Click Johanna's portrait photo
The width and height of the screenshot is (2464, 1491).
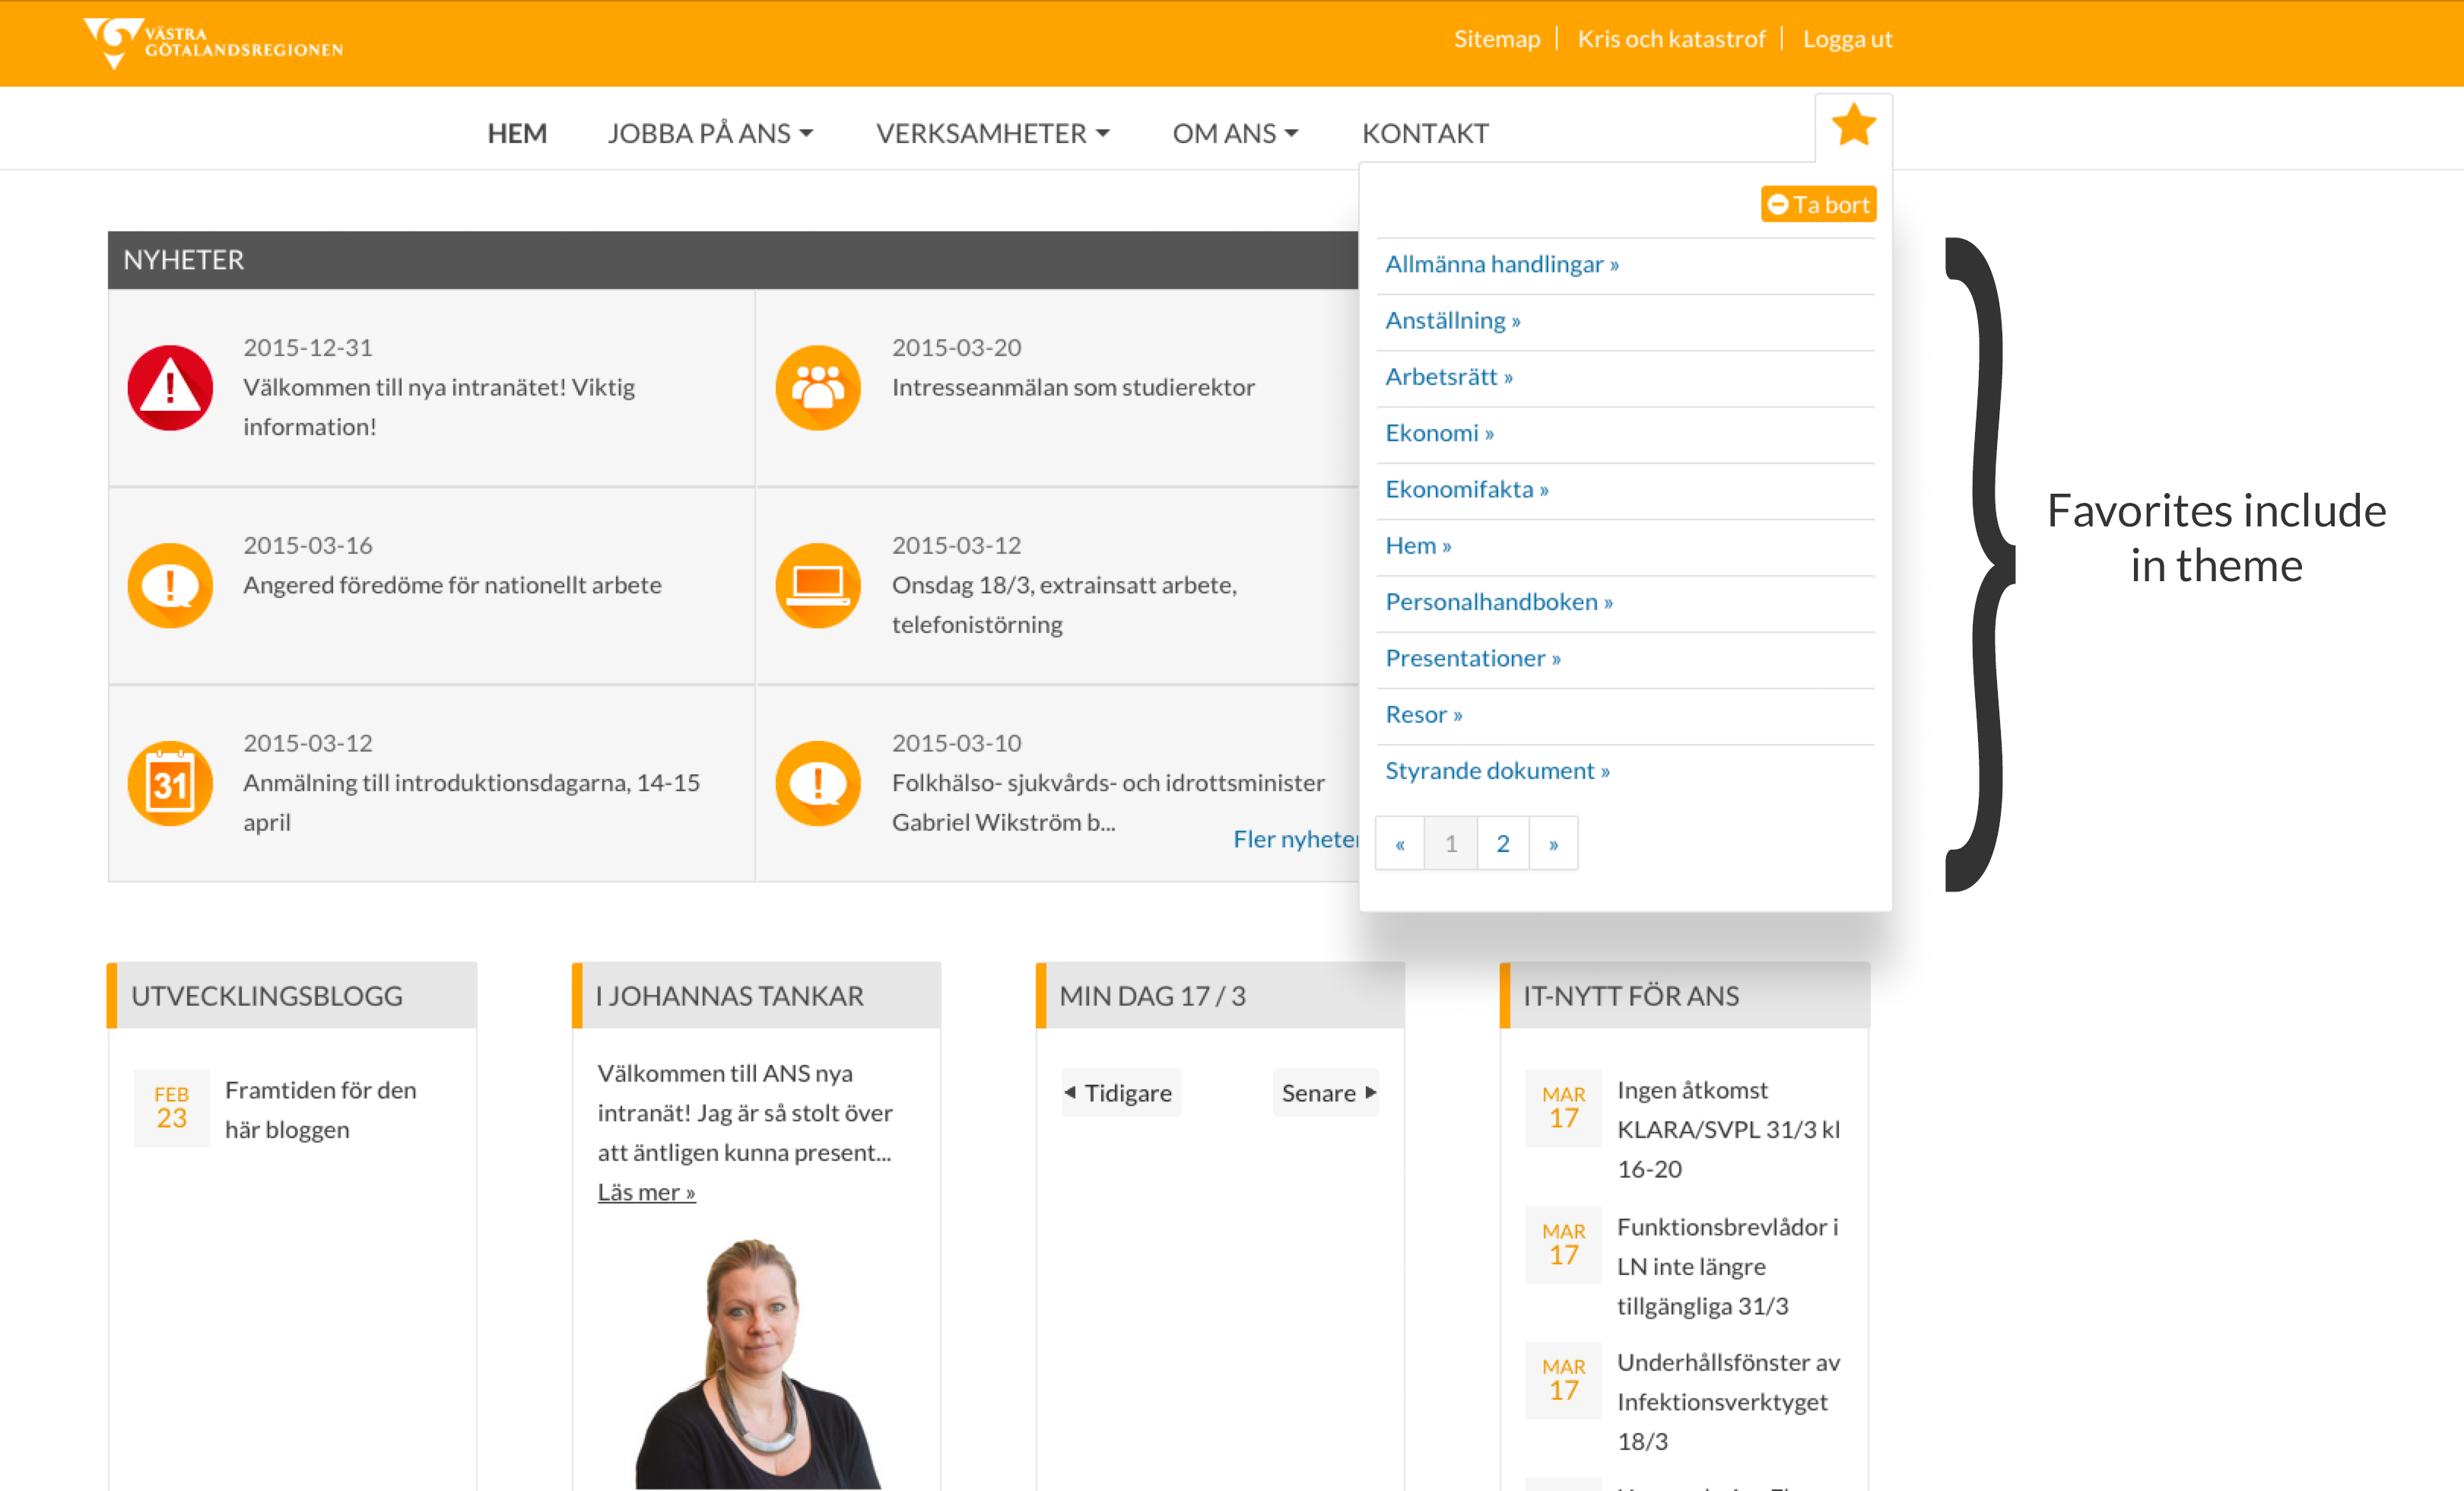tap(756, 1364)
